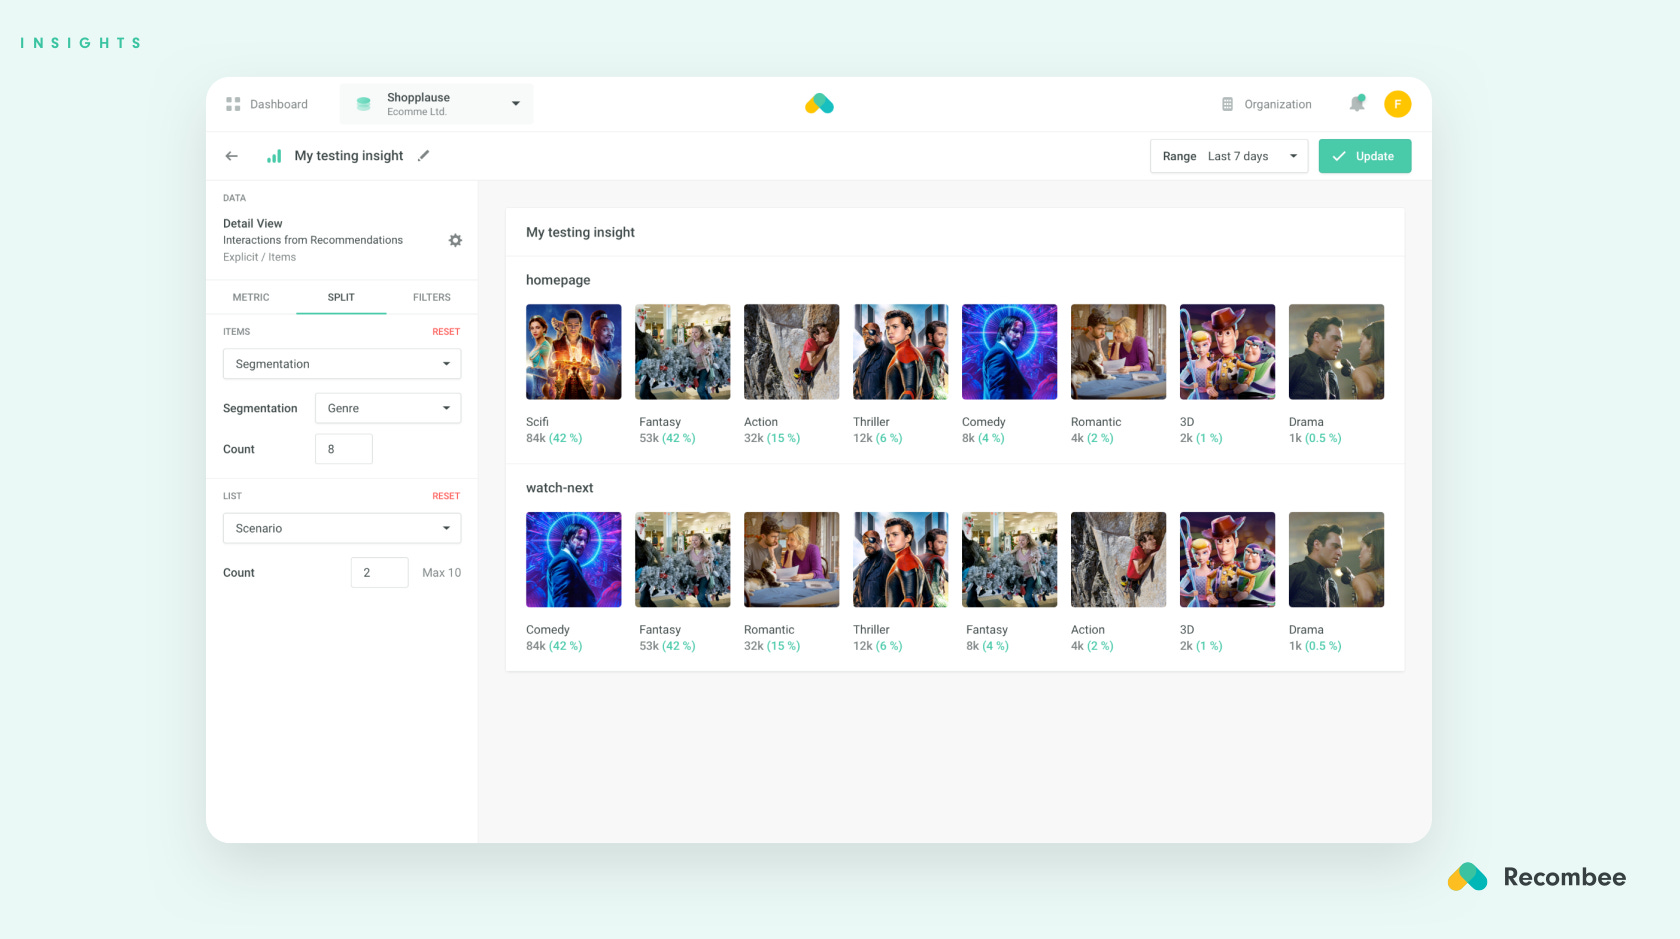Expand the Shopplause database dropdown
The height and width of the screenshot is (939, 1680).
click(x=437, y=104)
